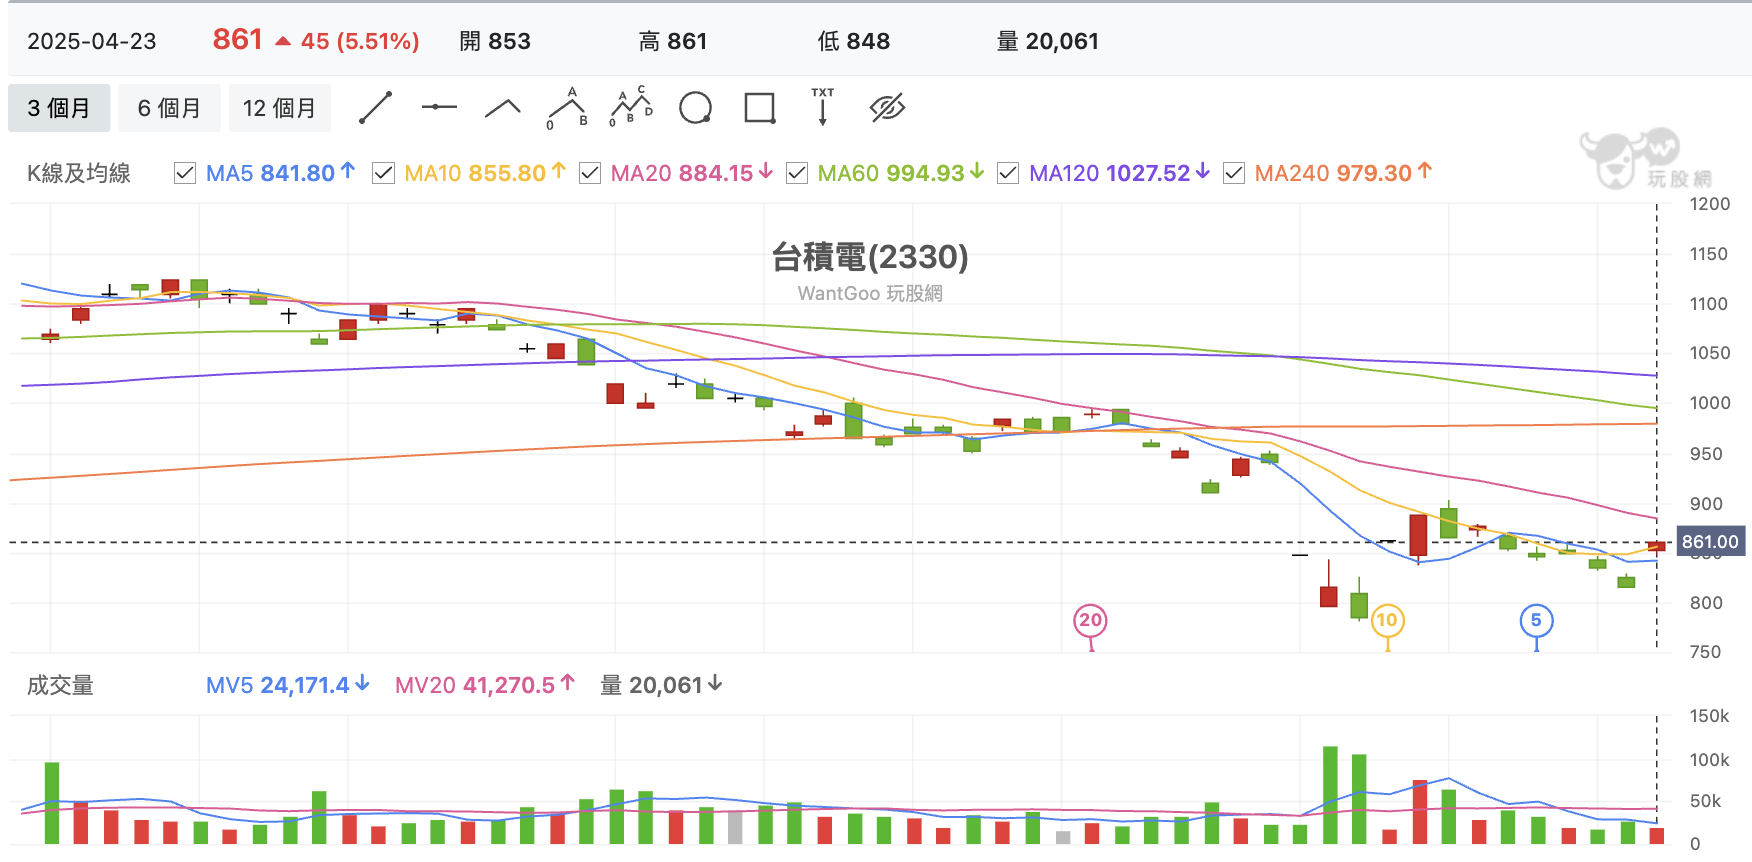Click the K線及均線 section label
Viewport: 1752px width, 862px height.
click(x=79, y=173)
